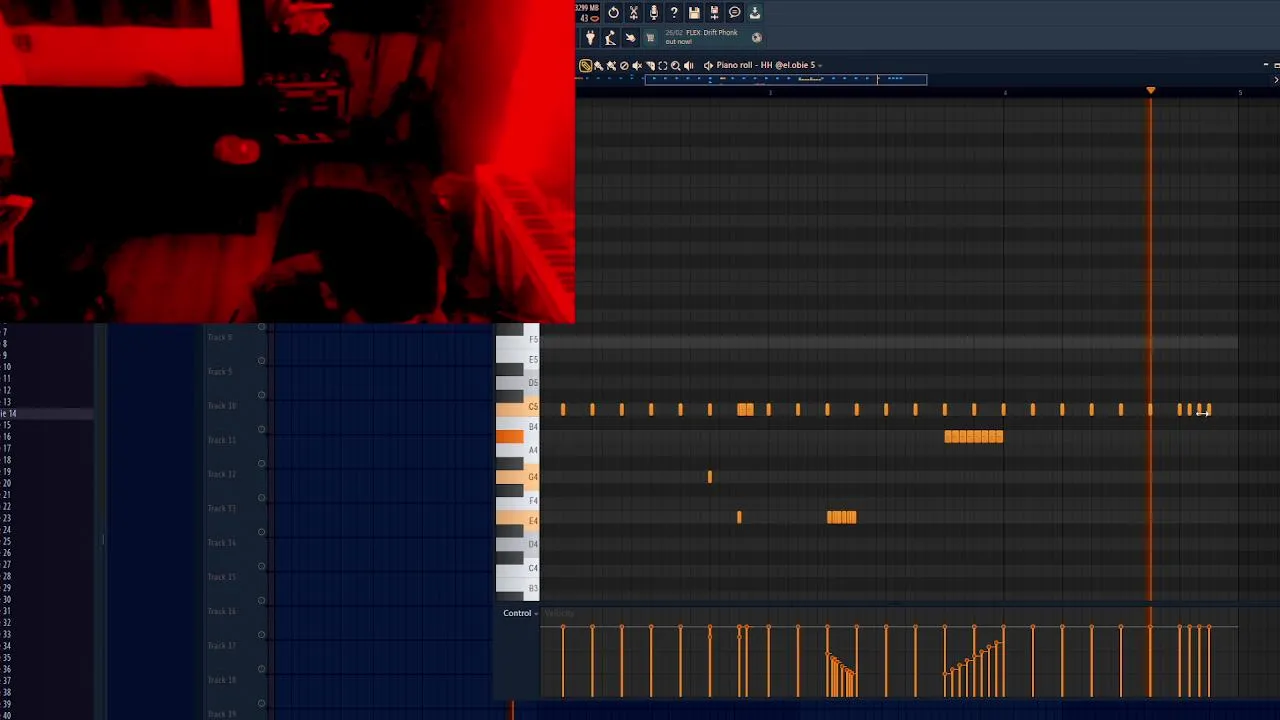Screen dimensions: 1280x720
Task: Click the floppy-with-arrows save new version icon
Action: click(714, 12)
